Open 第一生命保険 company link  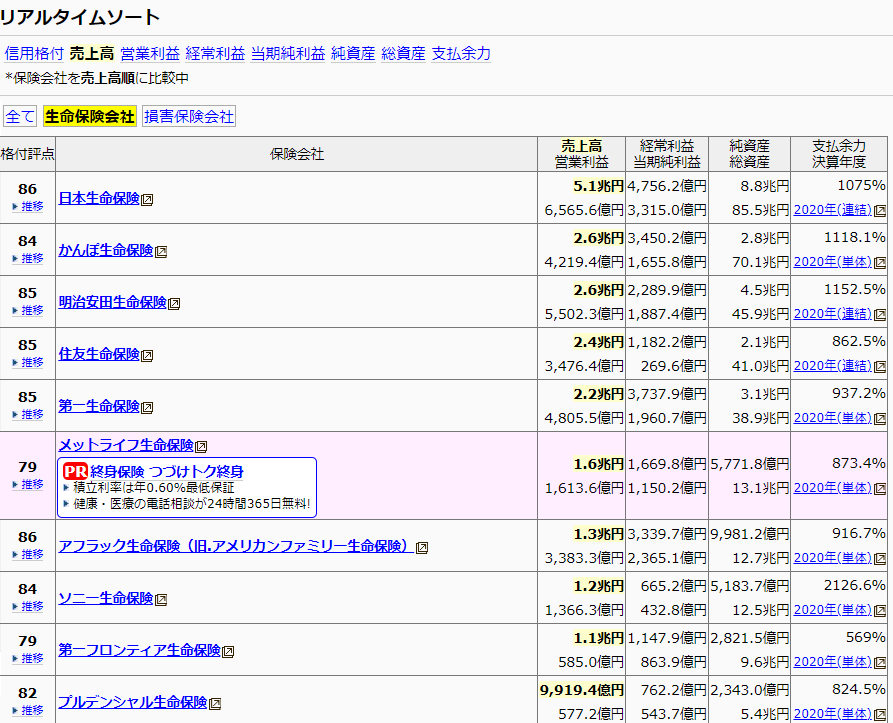pos(99,406)
